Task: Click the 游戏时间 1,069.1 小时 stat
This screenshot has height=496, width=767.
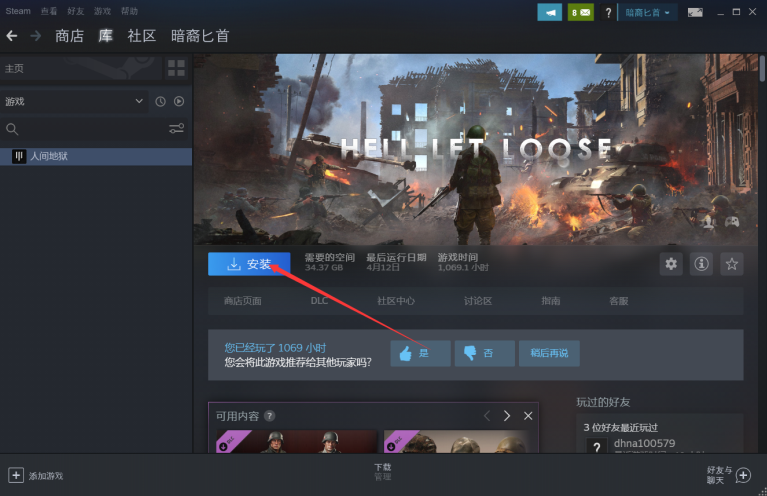Action: (463, 262)
